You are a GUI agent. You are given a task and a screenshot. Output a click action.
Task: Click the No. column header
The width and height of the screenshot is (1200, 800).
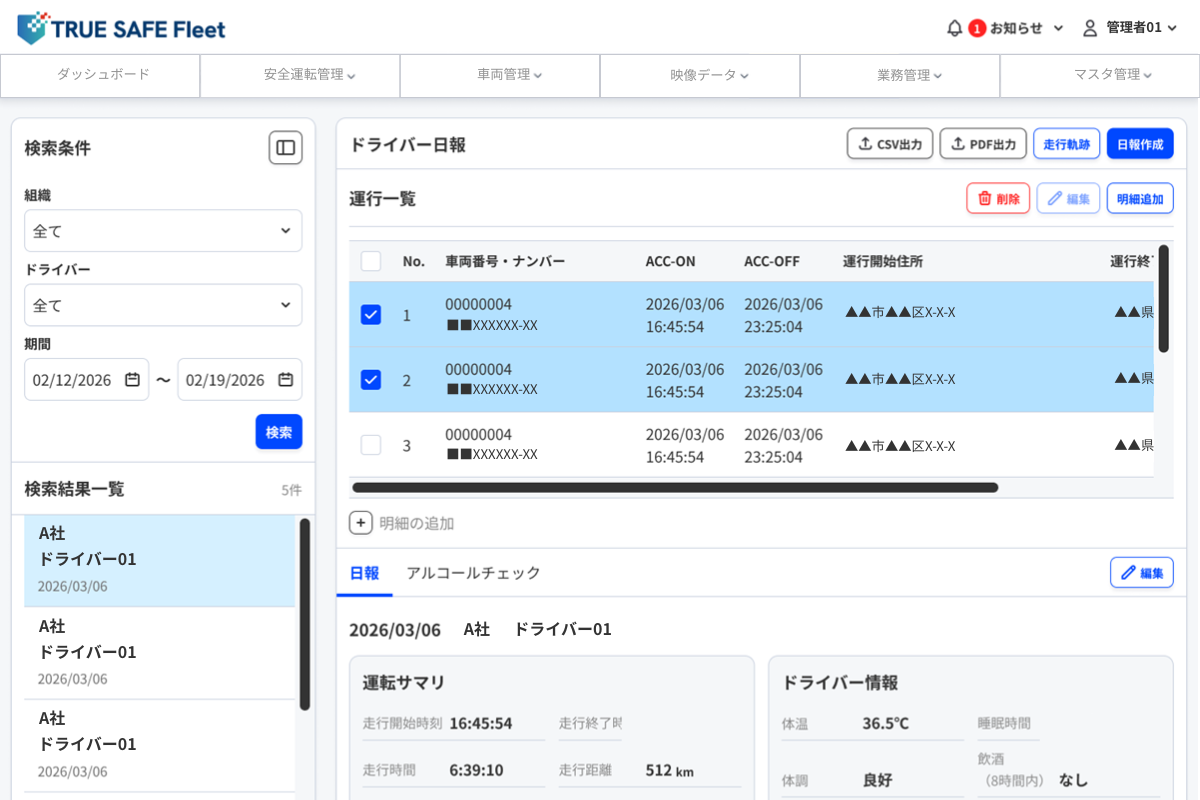(414, 261)
